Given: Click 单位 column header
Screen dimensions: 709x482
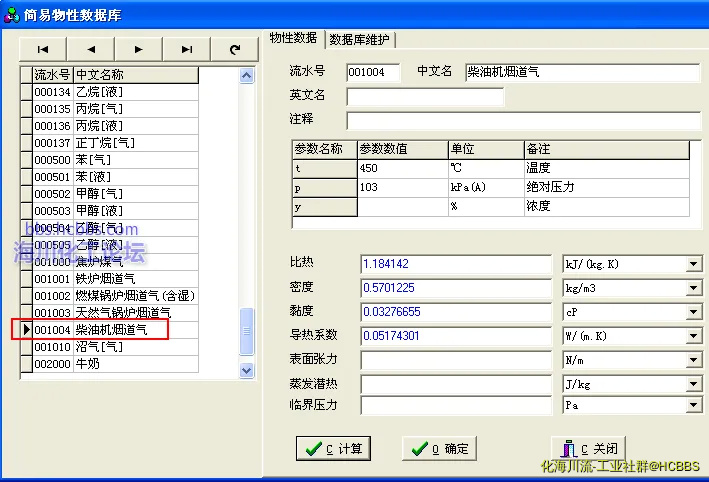Looking at the screenshot, I should pyautogui.click(x=487, y=149).
